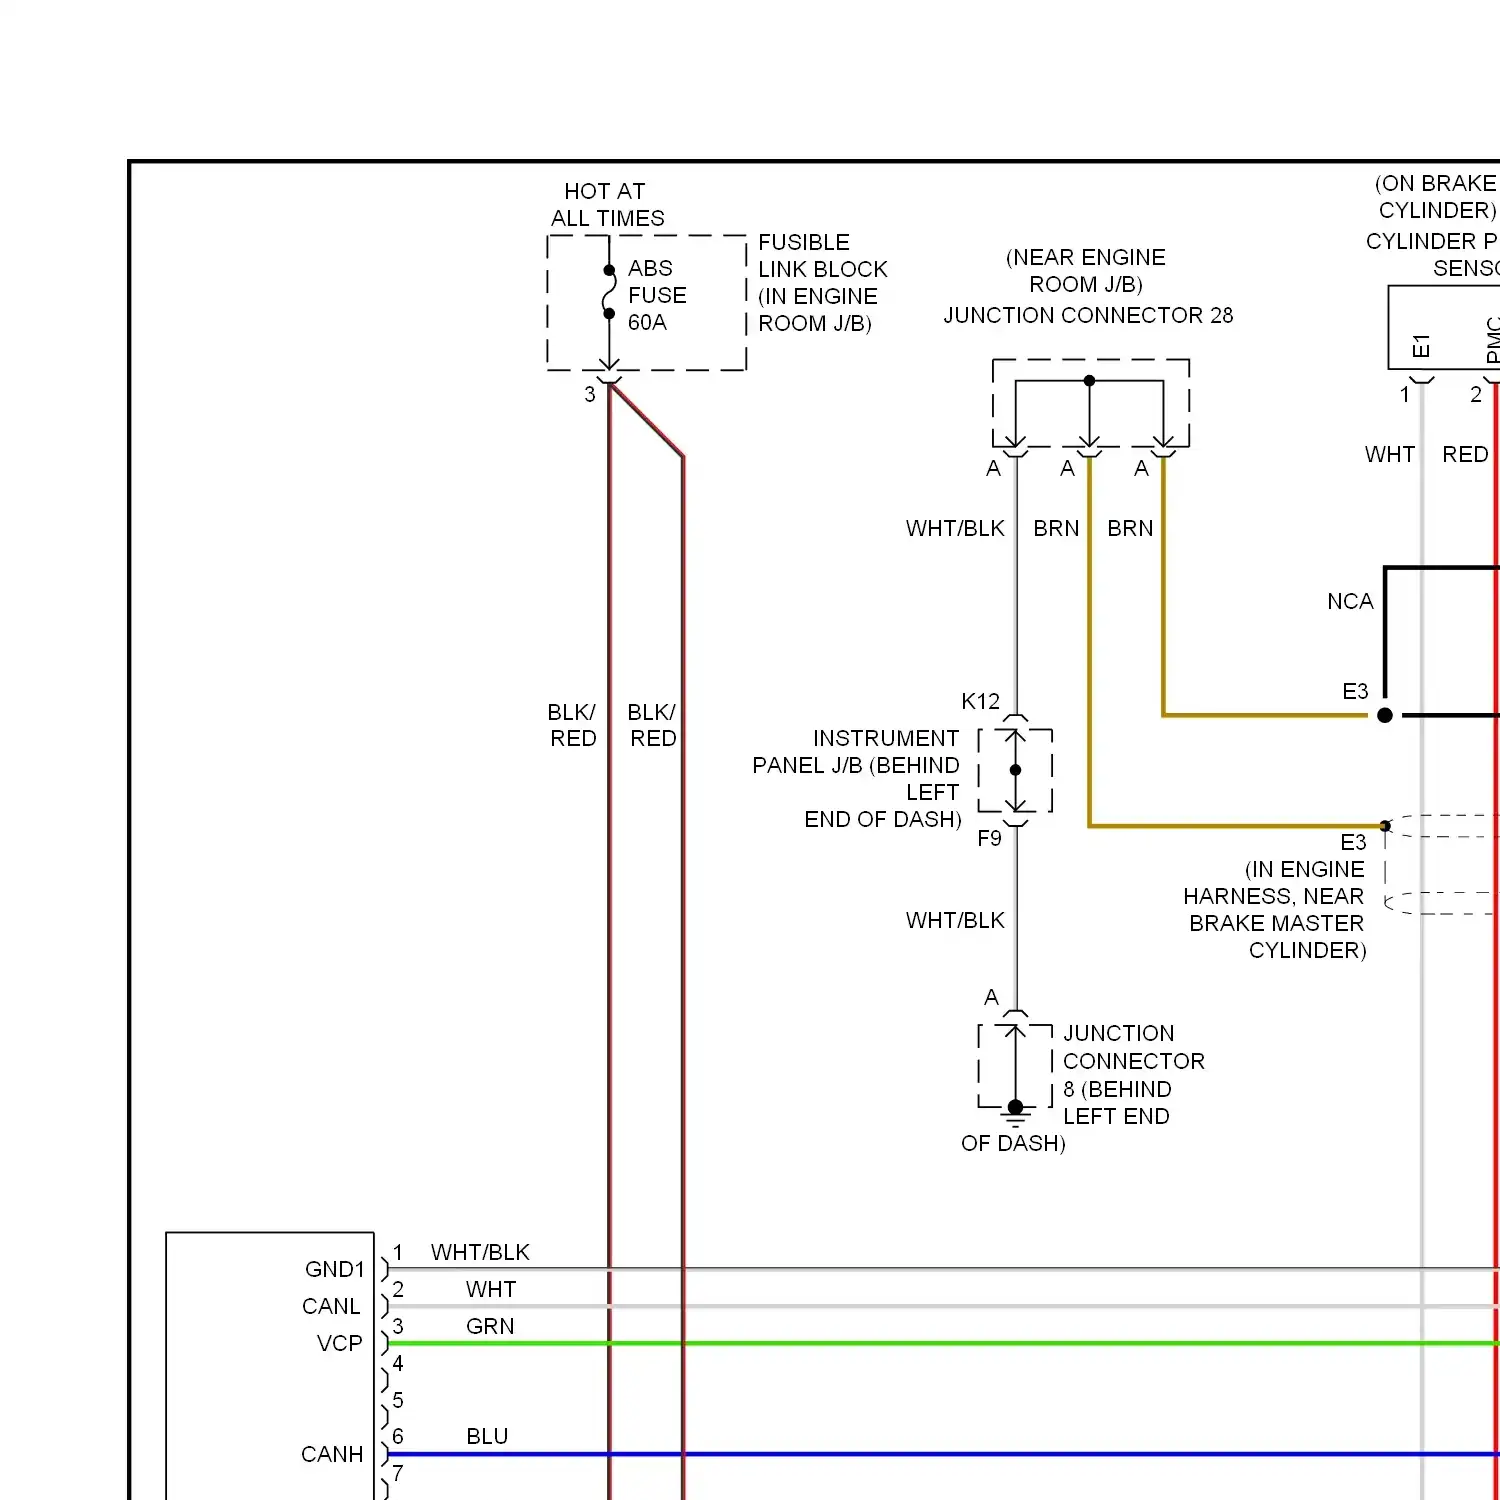Click "FUSIBLE LINK BLOCK" label text

823,256
